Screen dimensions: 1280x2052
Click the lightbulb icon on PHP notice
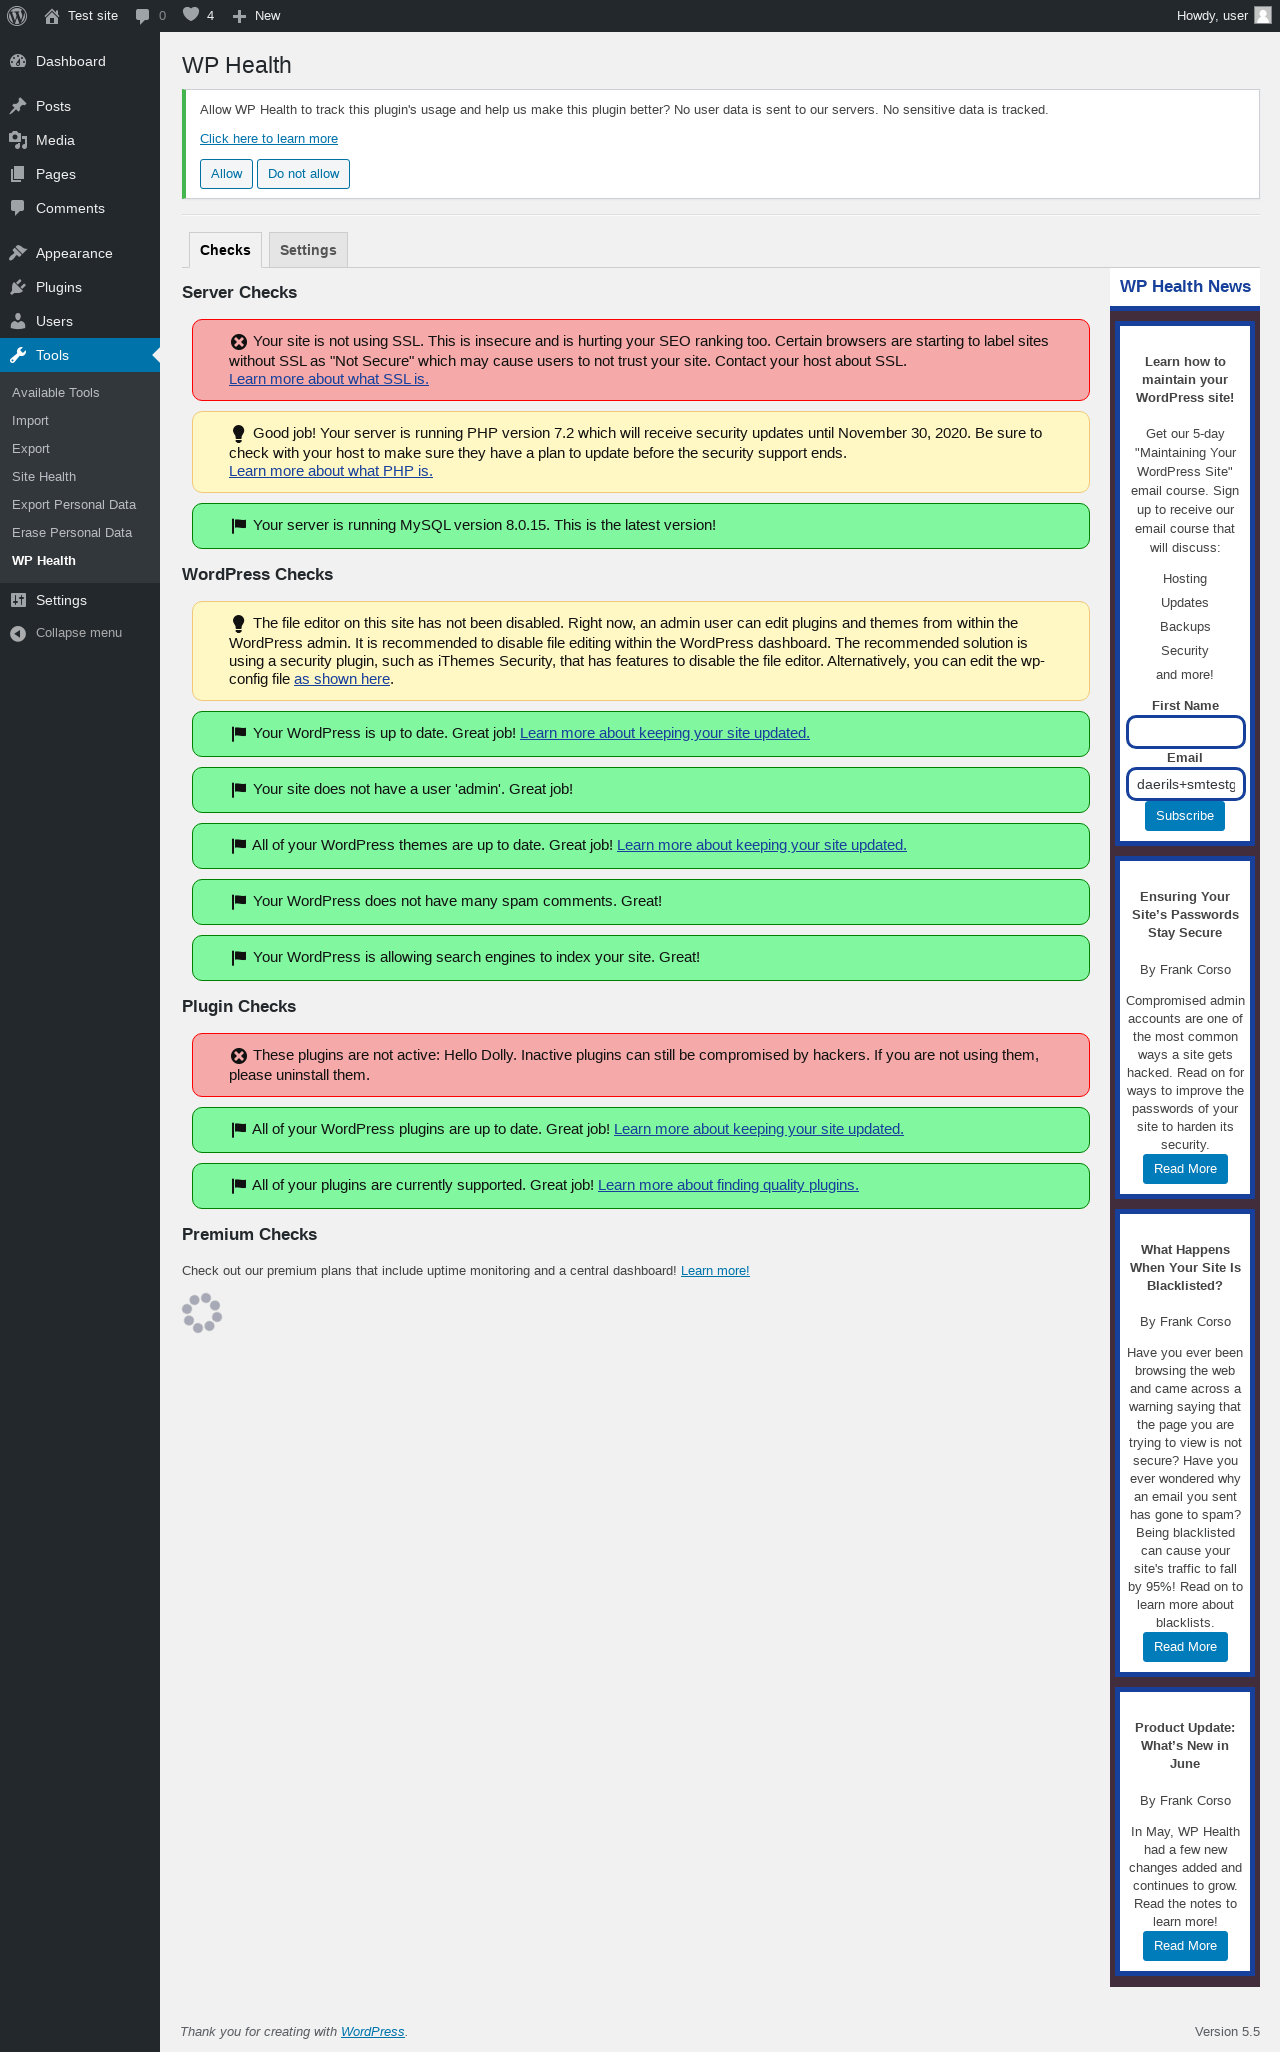pos(238,434)
